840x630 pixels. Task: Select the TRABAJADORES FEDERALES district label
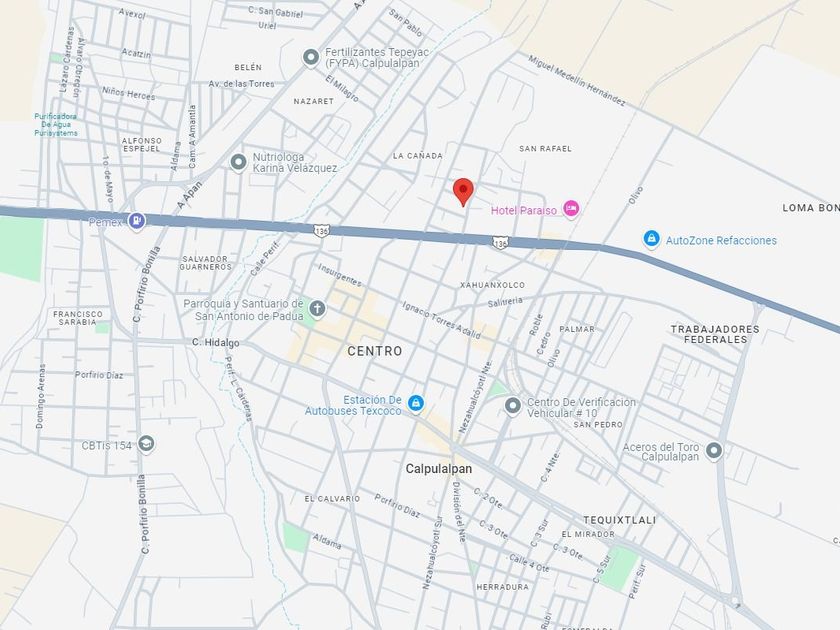coord(715,334)
